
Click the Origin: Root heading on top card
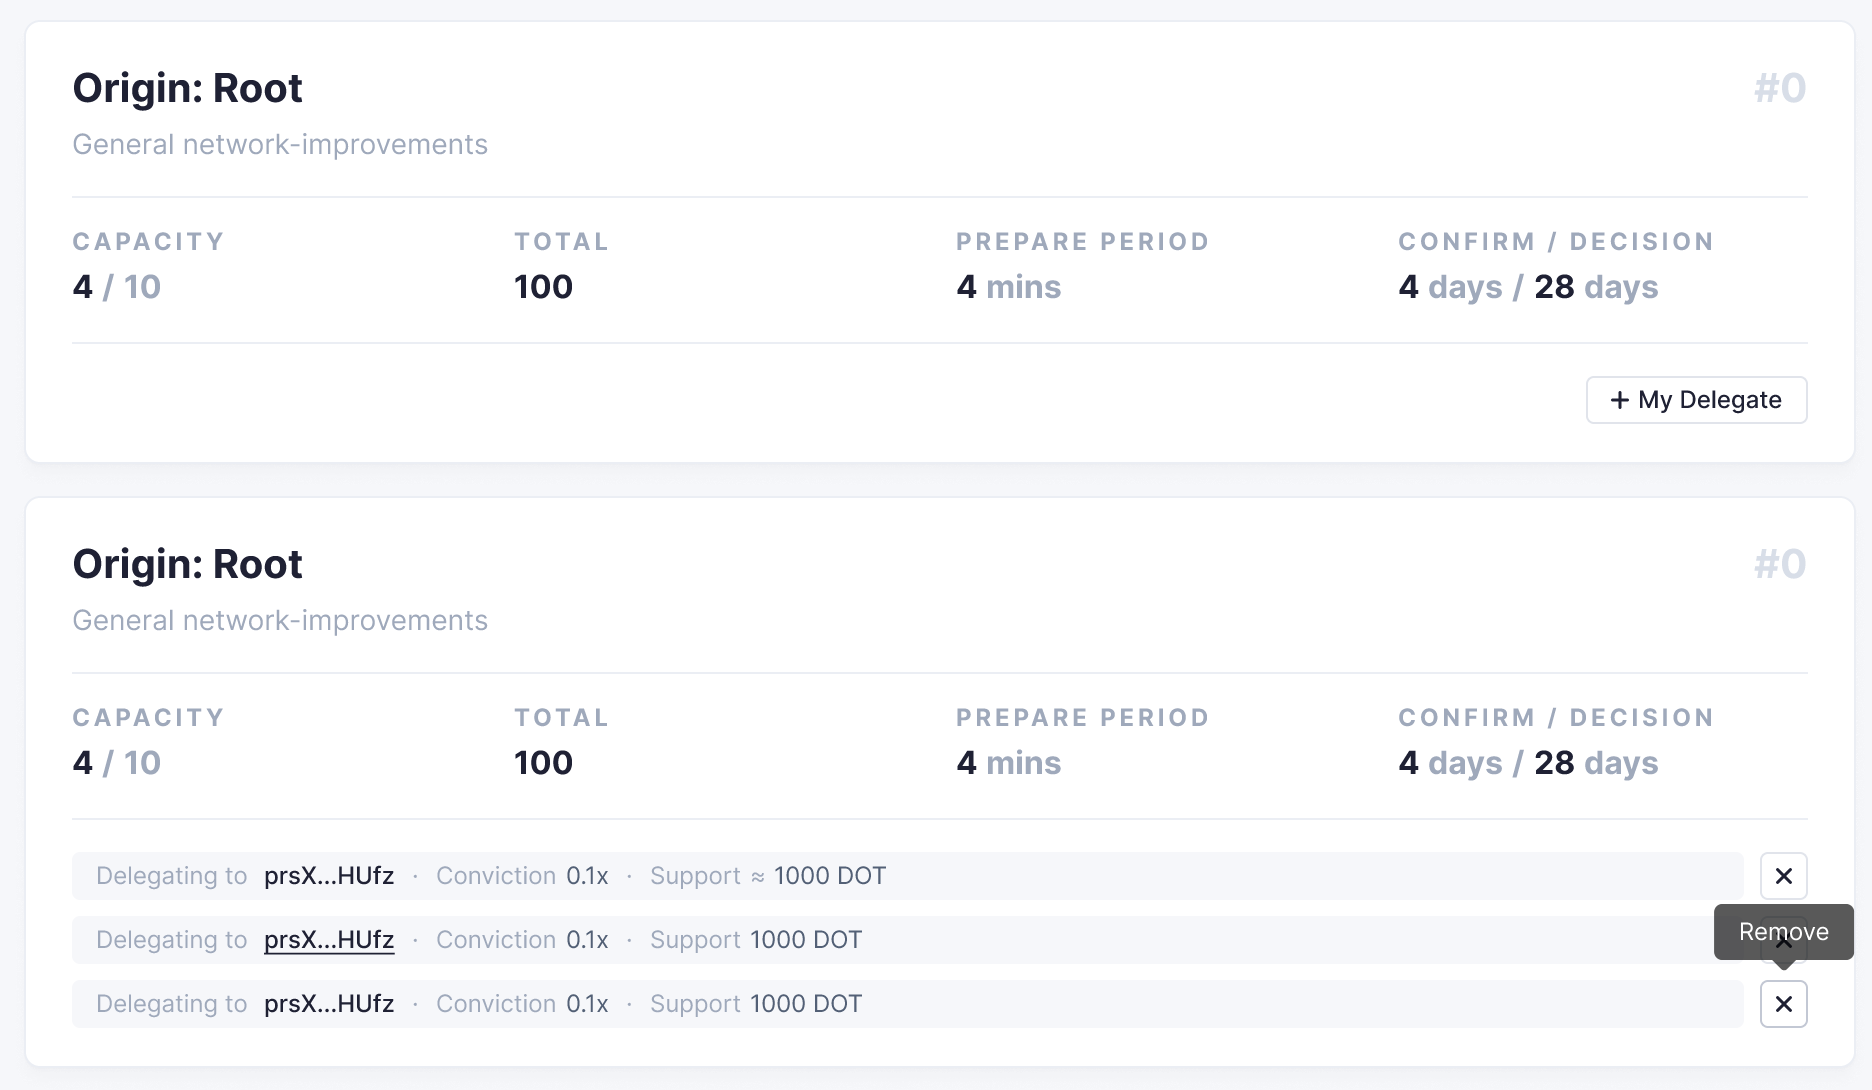(187, 88)
